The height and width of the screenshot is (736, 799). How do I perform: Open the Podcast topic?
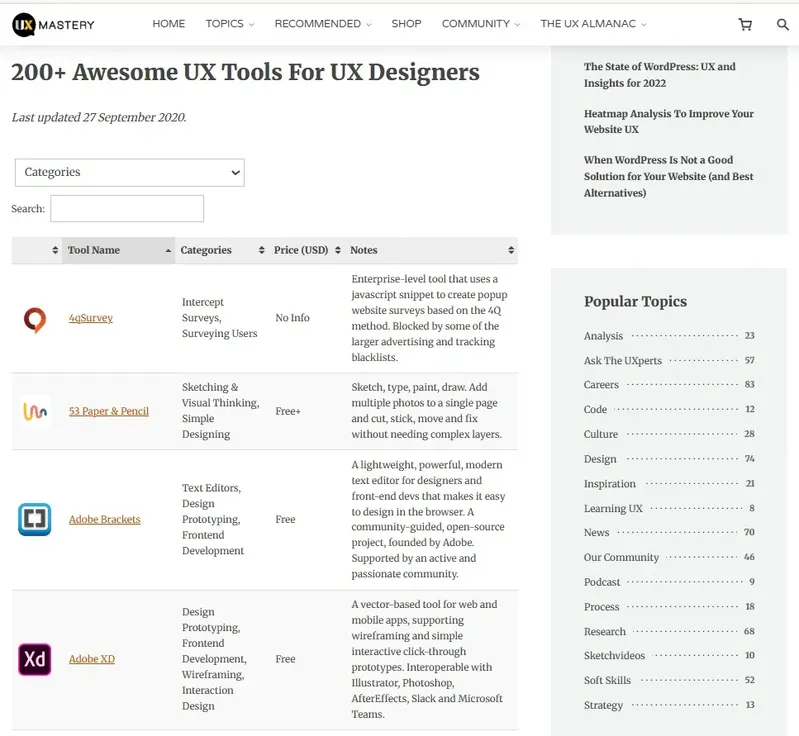point(602,582)
